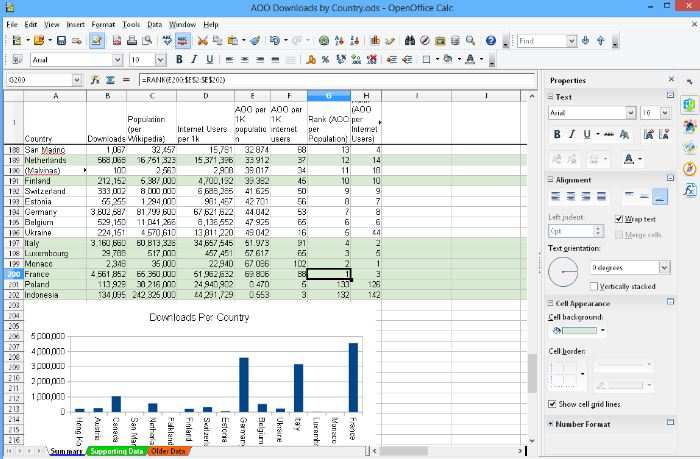This screenshot has width=700, height=459.
Task: Click the formula input line
Action: 337,80
